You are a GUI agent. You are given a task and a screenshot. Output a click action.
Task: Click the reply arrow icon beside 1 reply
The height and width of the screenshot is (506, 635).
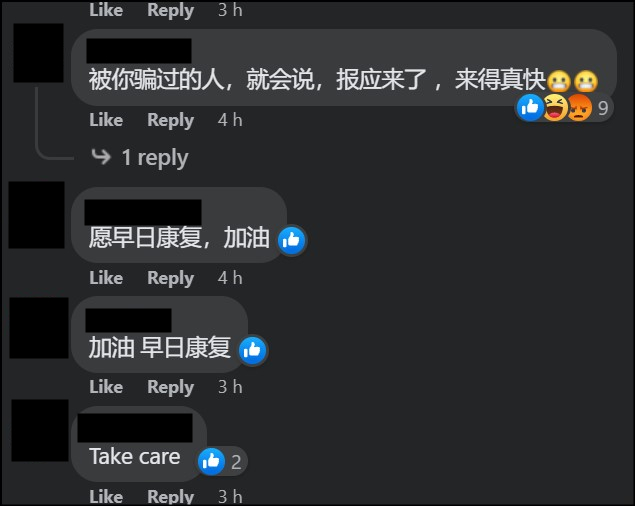pos(101,156)
